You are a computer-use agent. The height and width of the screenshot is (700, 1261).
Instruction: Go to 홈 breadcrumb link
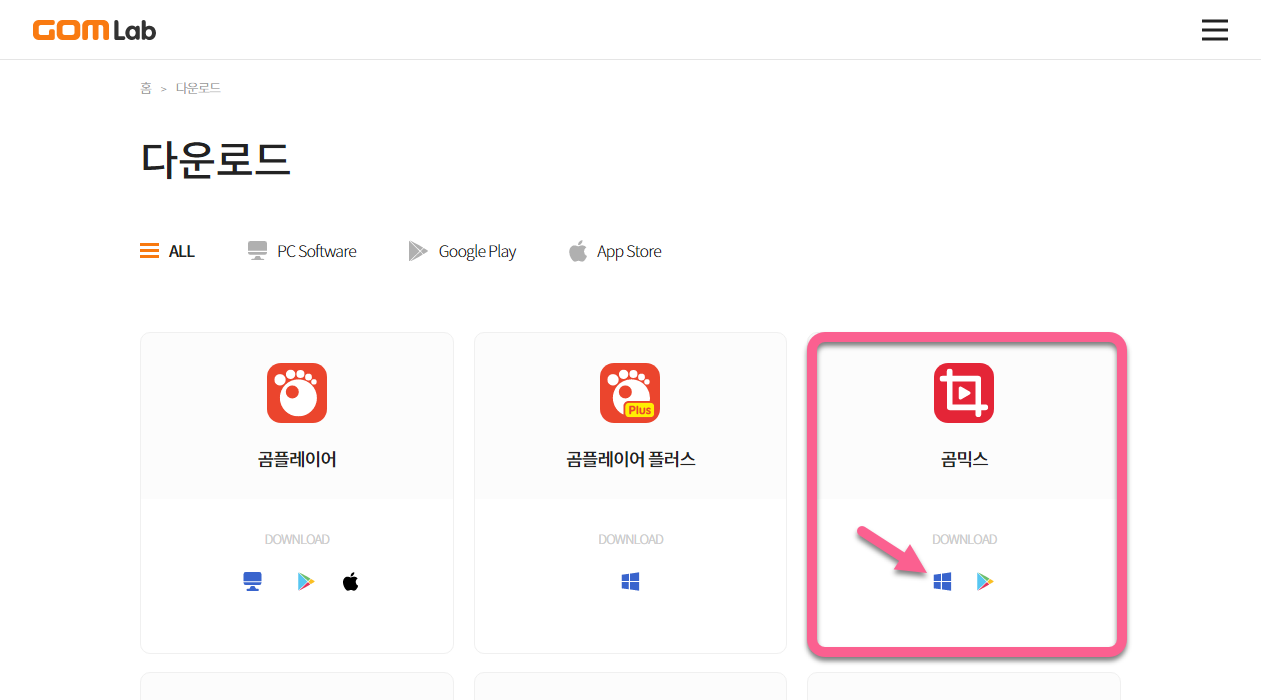click(x=146, y=88)
